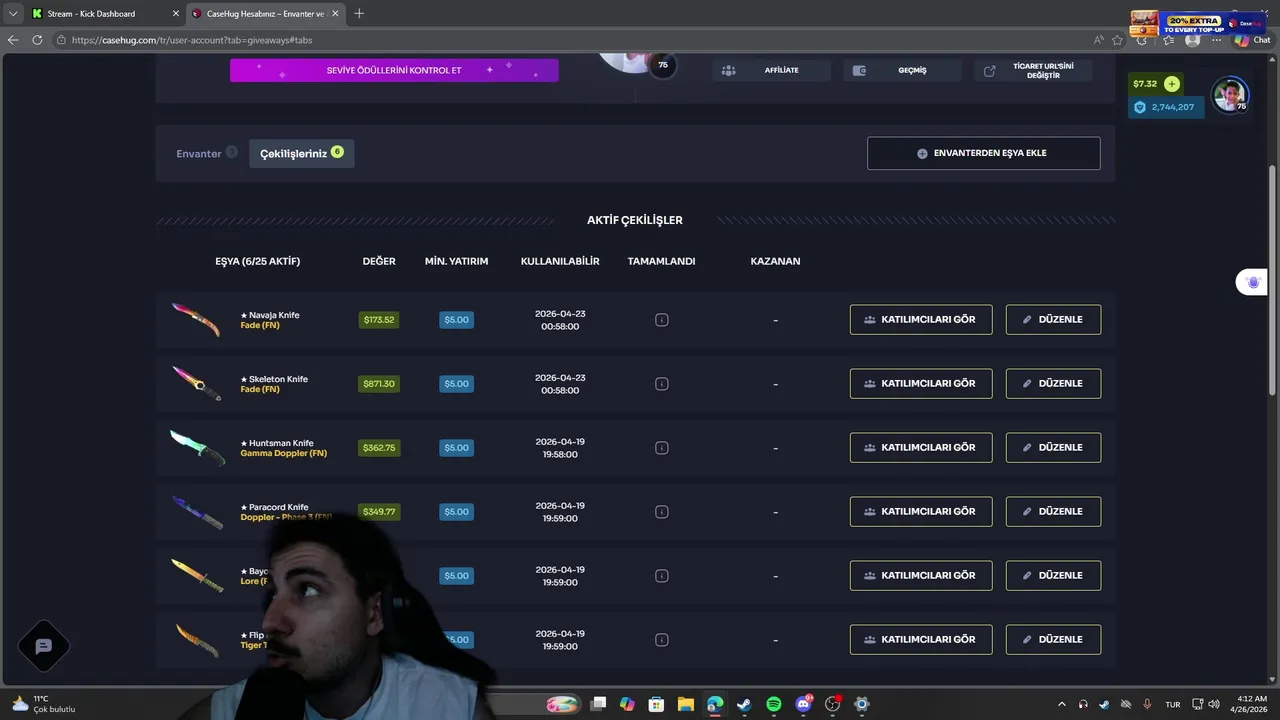Viewport: 1280px width, 720px height.
Task: Click the $362.75 Huntsman Knife value
Action: pyautogui.click(x=379, y=448)
